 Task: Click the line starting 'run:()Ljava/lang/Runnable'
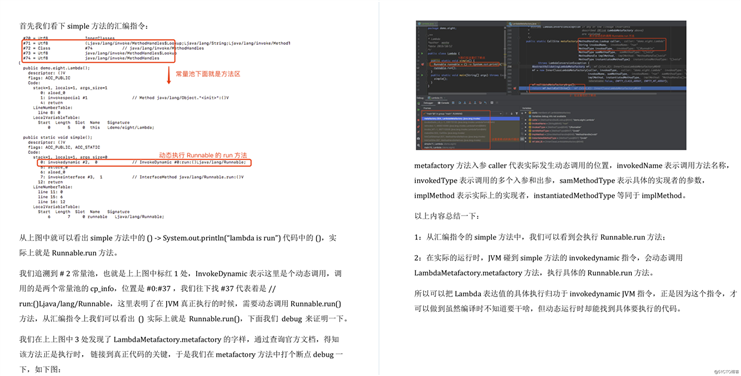click(x=180, y=303)
